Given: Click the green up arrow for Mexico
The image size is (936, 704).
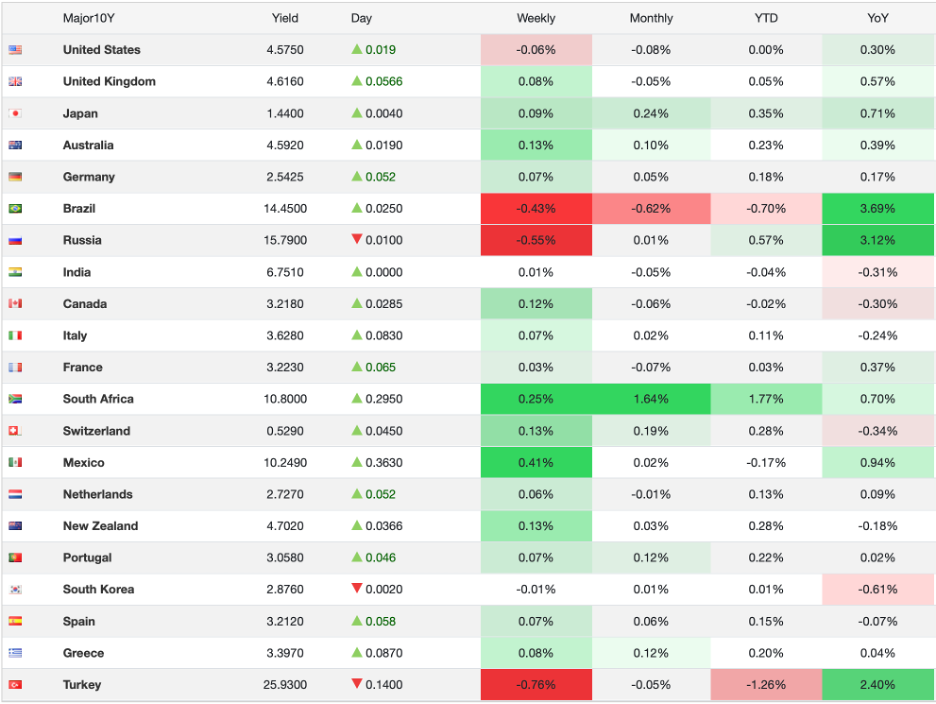Looking at the screenshot, I should pyautogui.click(x=356, y=462).
